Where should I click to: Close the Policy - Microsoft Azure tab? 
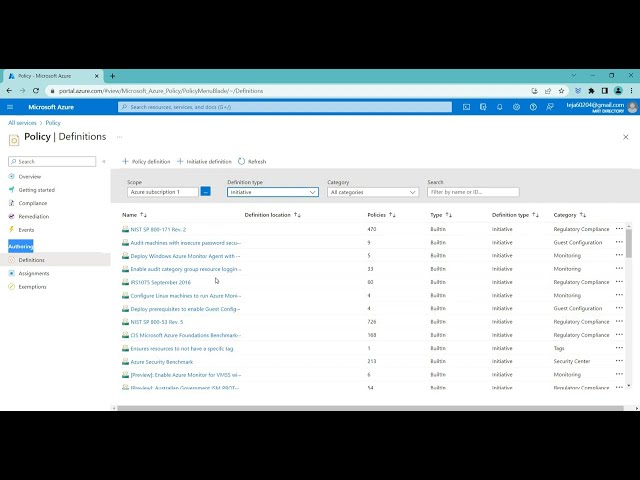97,76
